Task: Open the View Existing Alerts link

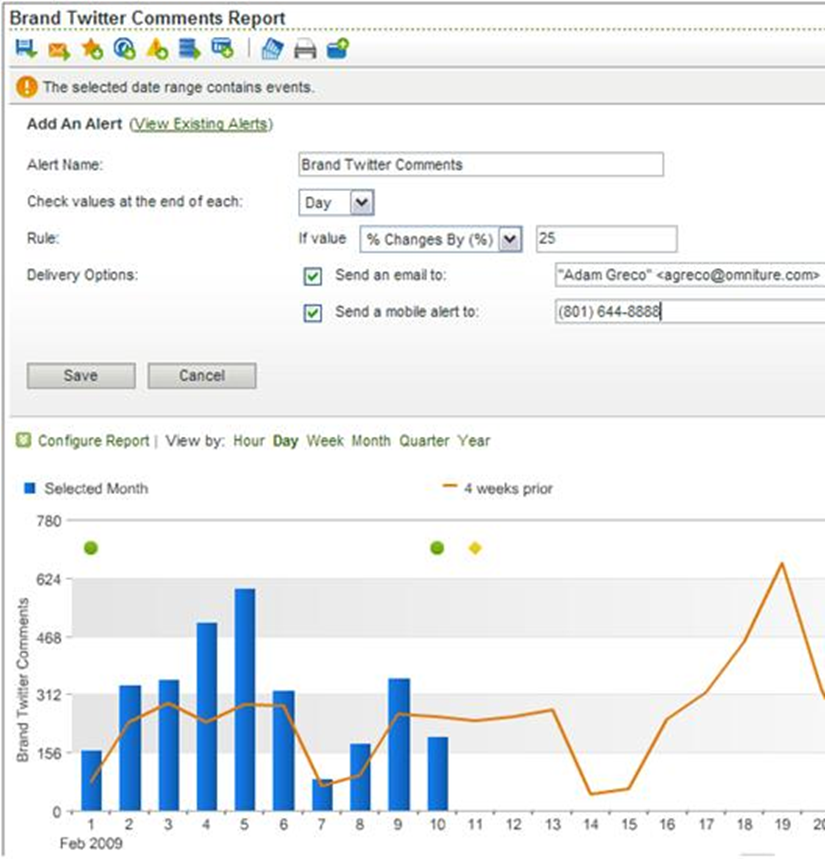Action: coord(201,124)
